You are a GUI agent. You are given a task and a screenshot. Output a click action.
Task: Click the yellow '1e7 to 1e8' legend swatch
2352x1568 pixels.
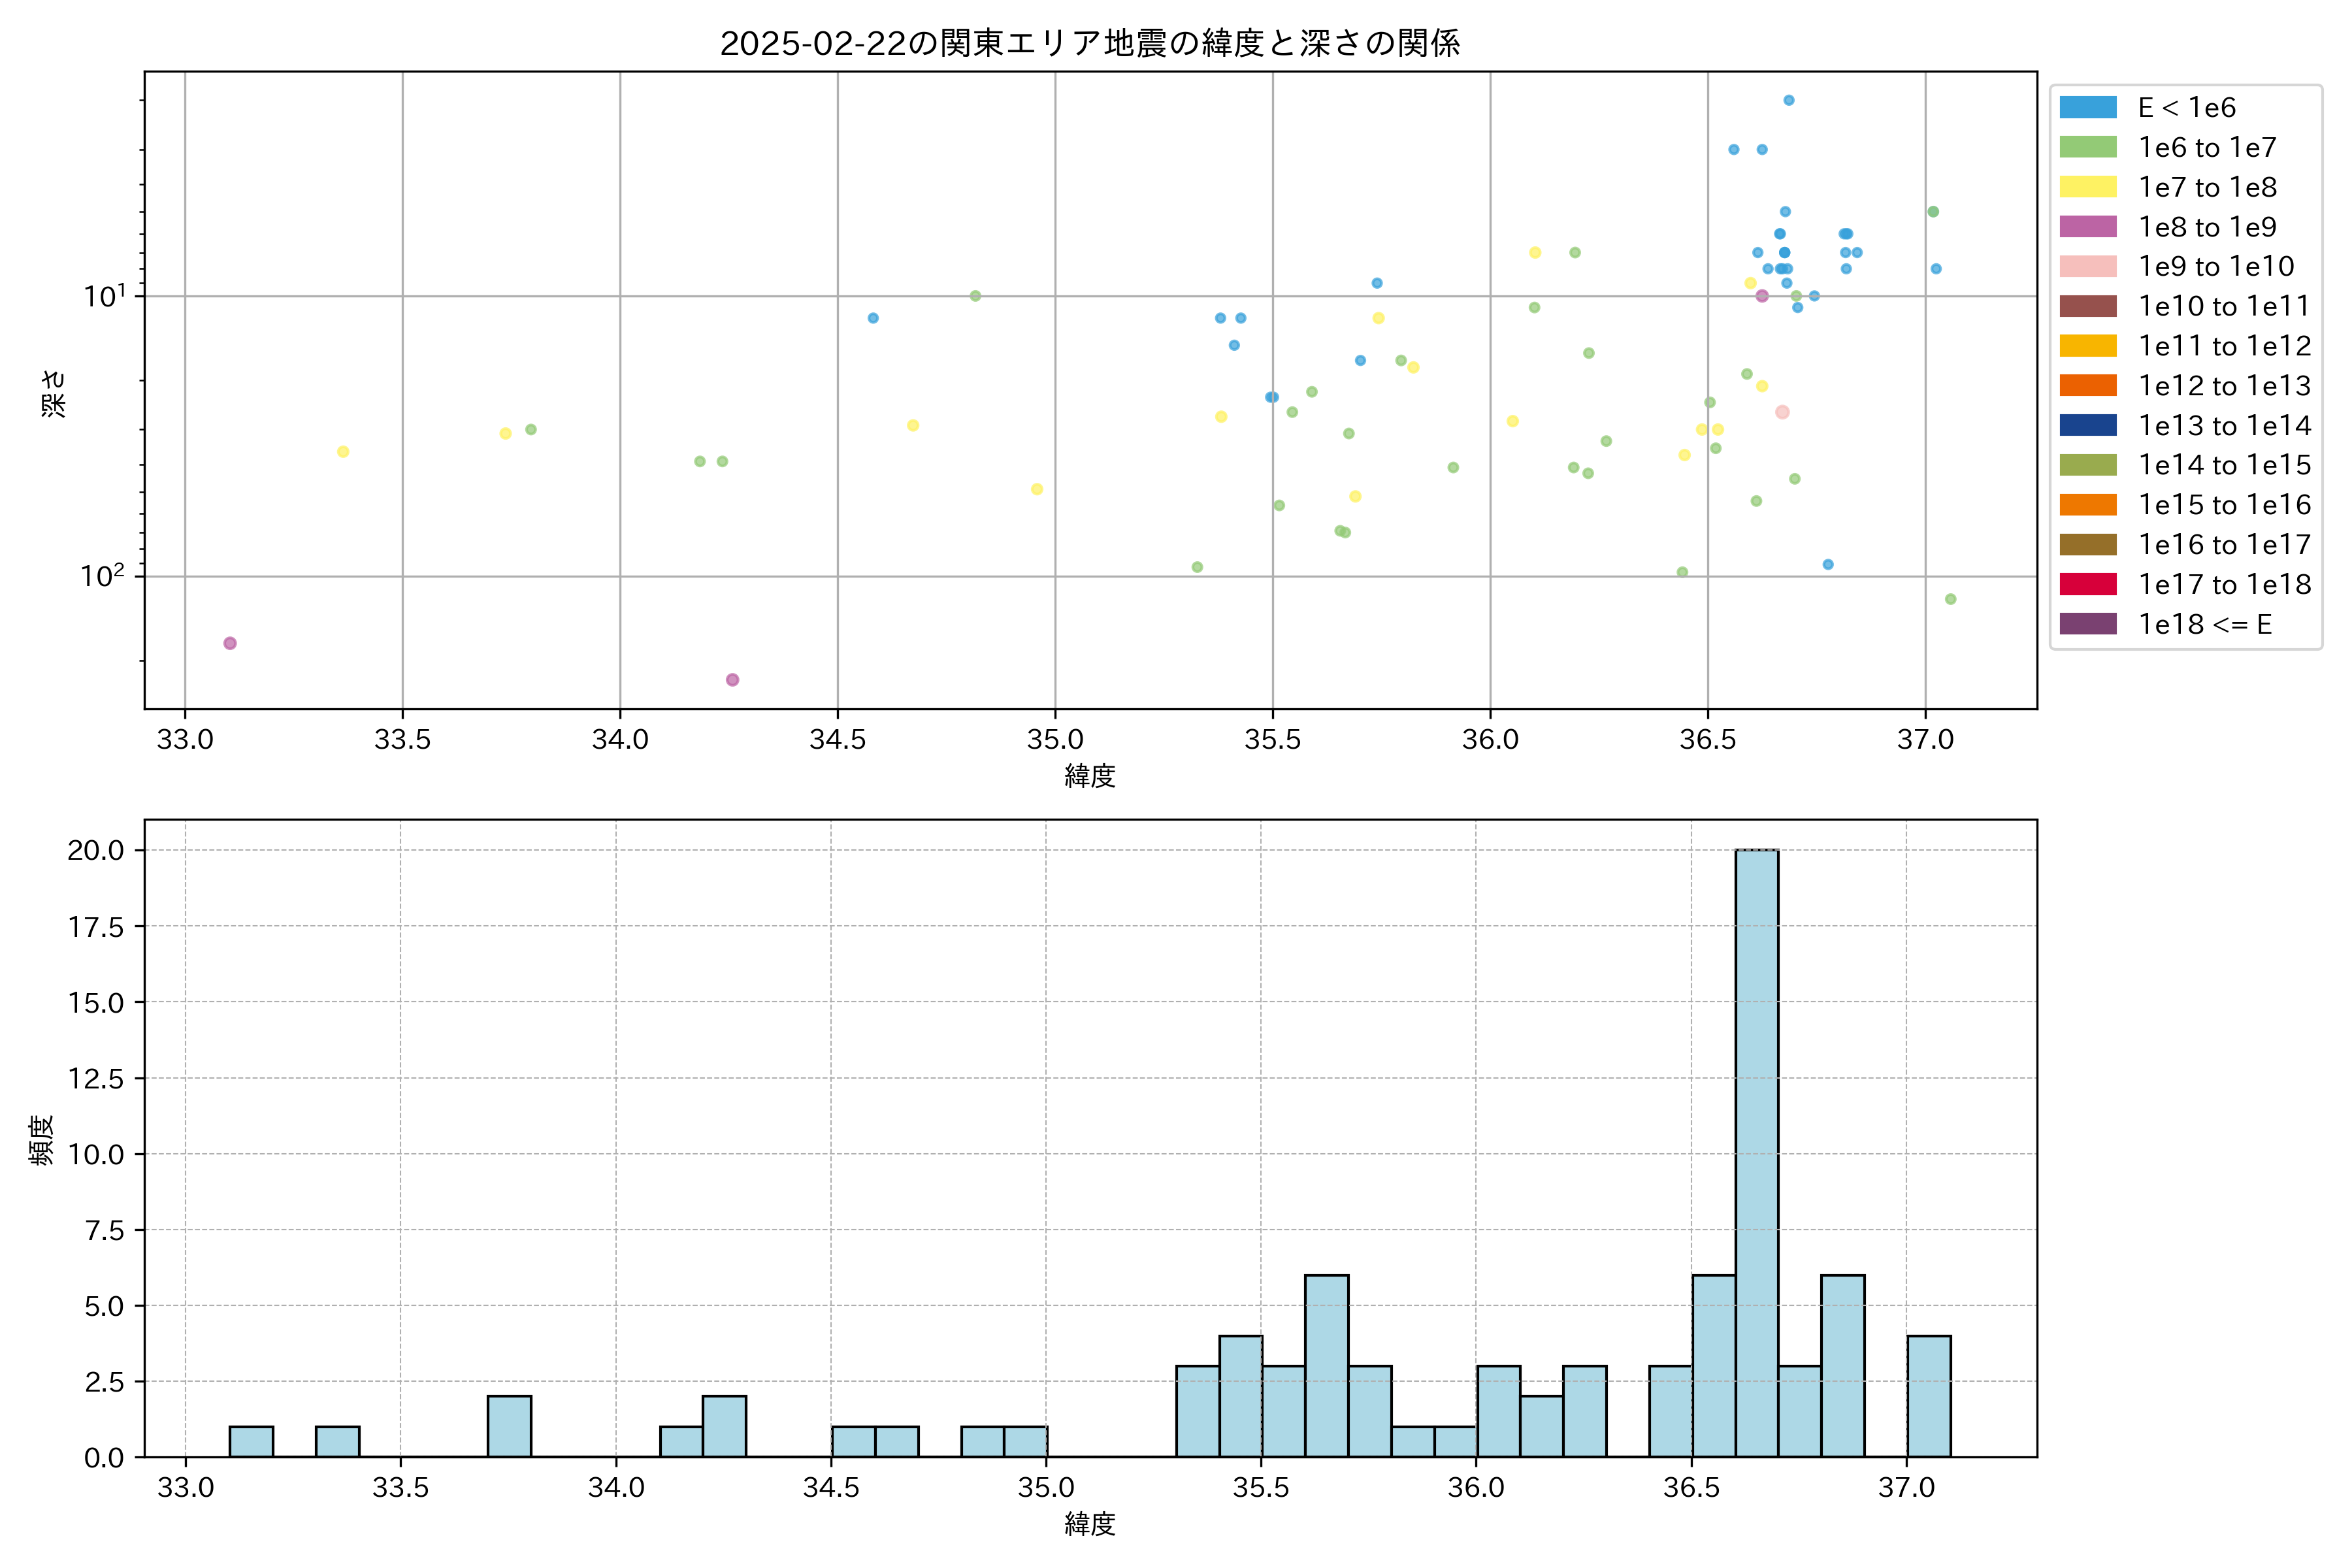(x=2087, y=187)
